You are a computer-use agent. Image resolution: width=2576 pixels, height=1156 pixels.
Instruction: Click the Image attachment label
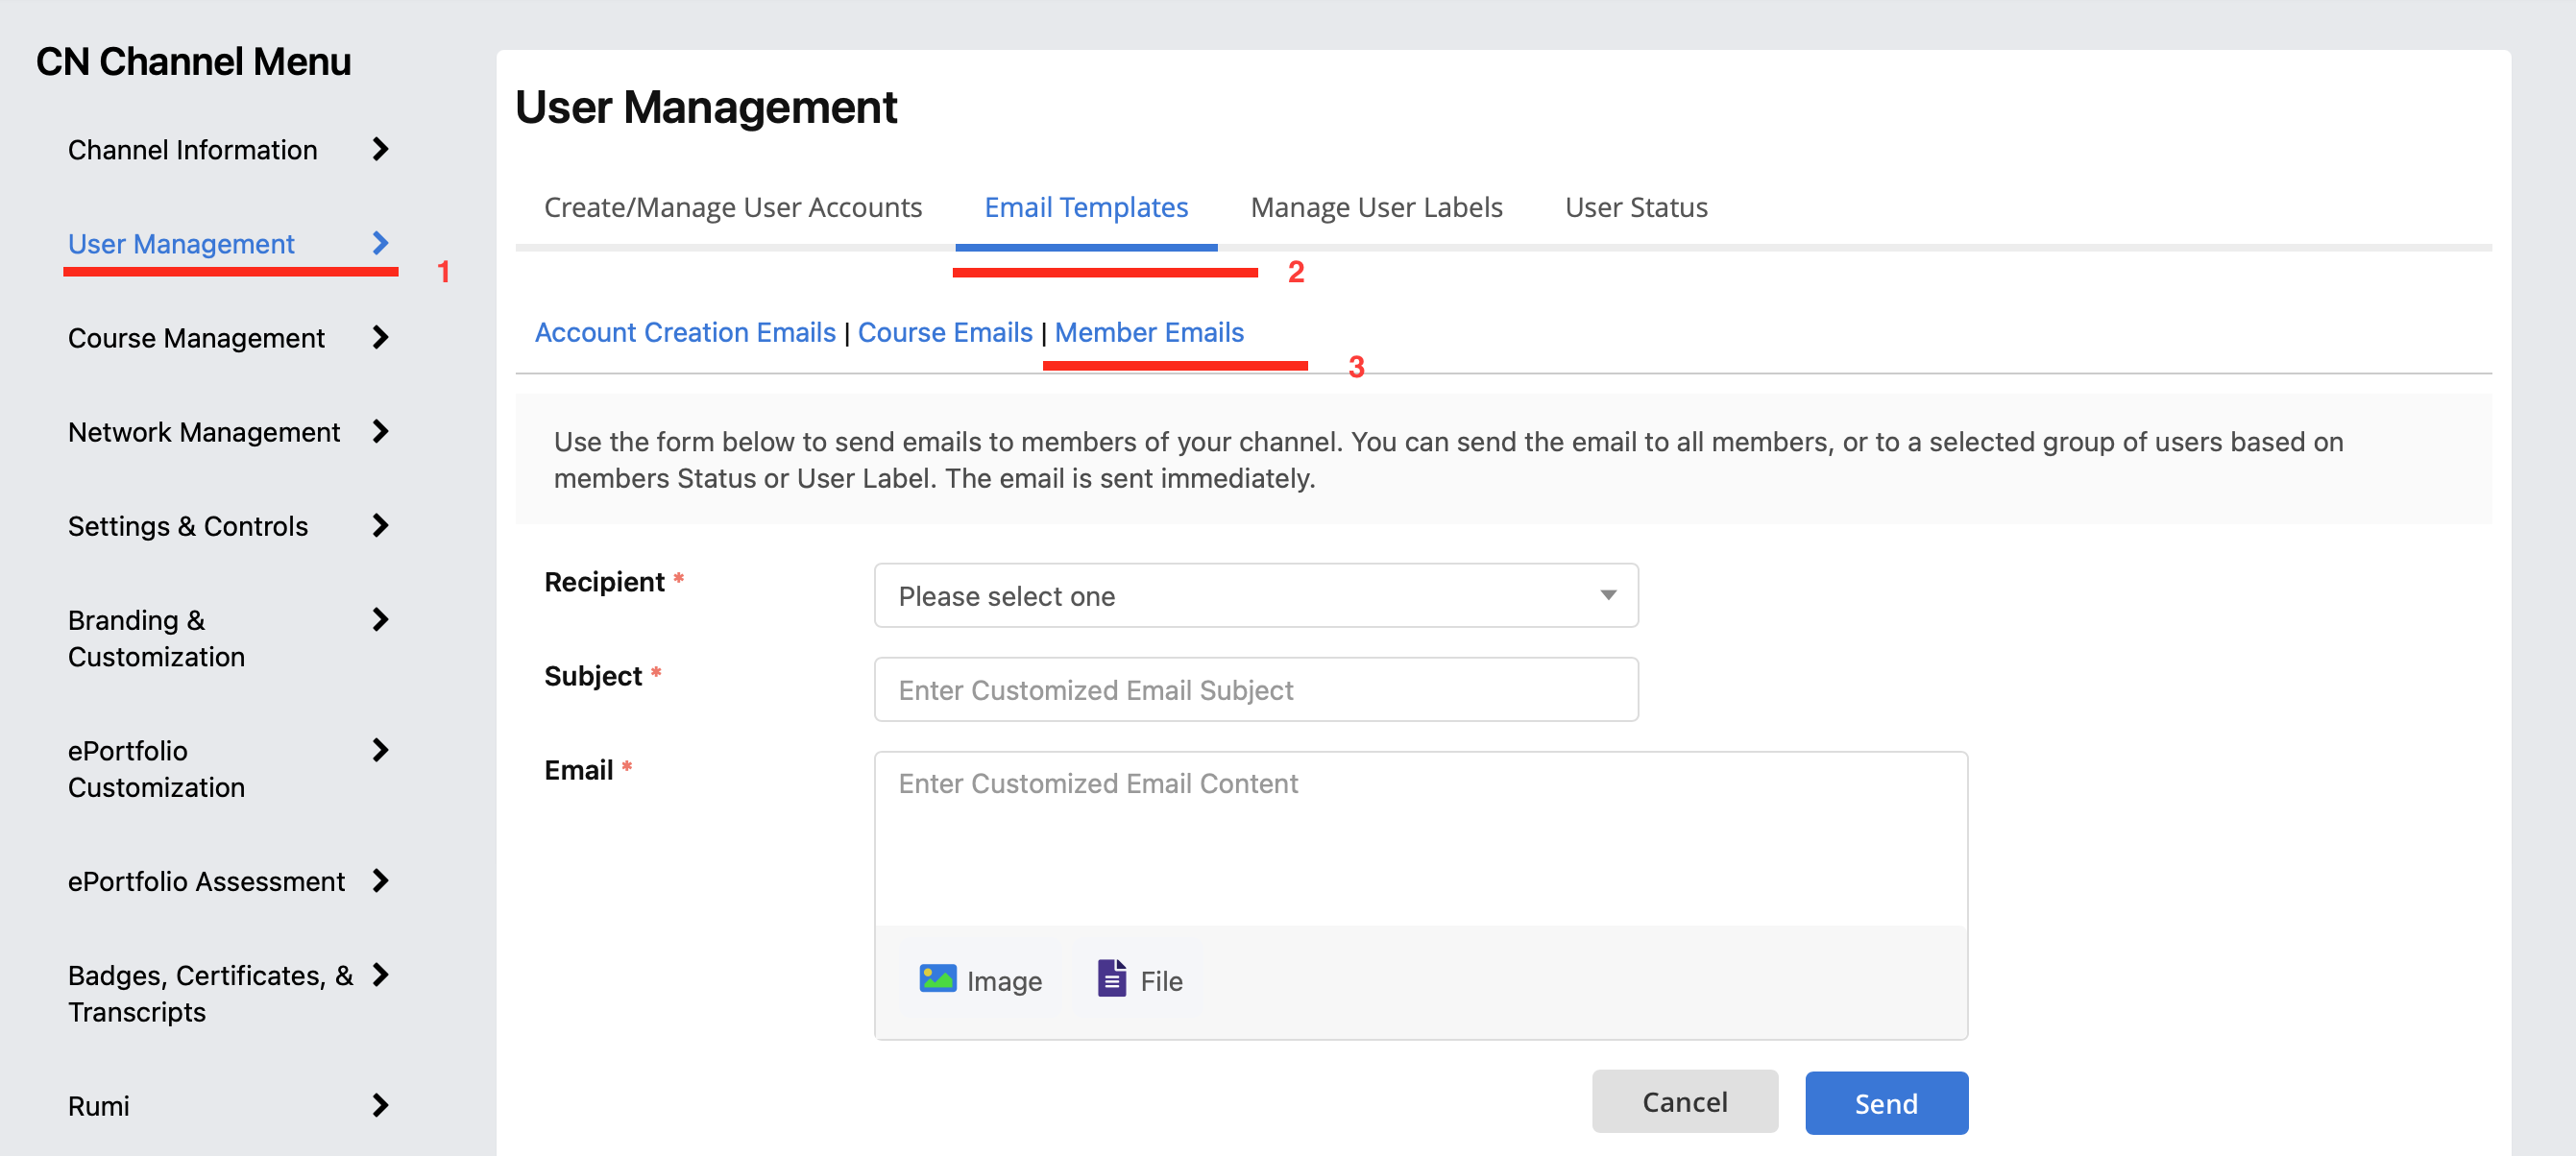point(1004,982)
